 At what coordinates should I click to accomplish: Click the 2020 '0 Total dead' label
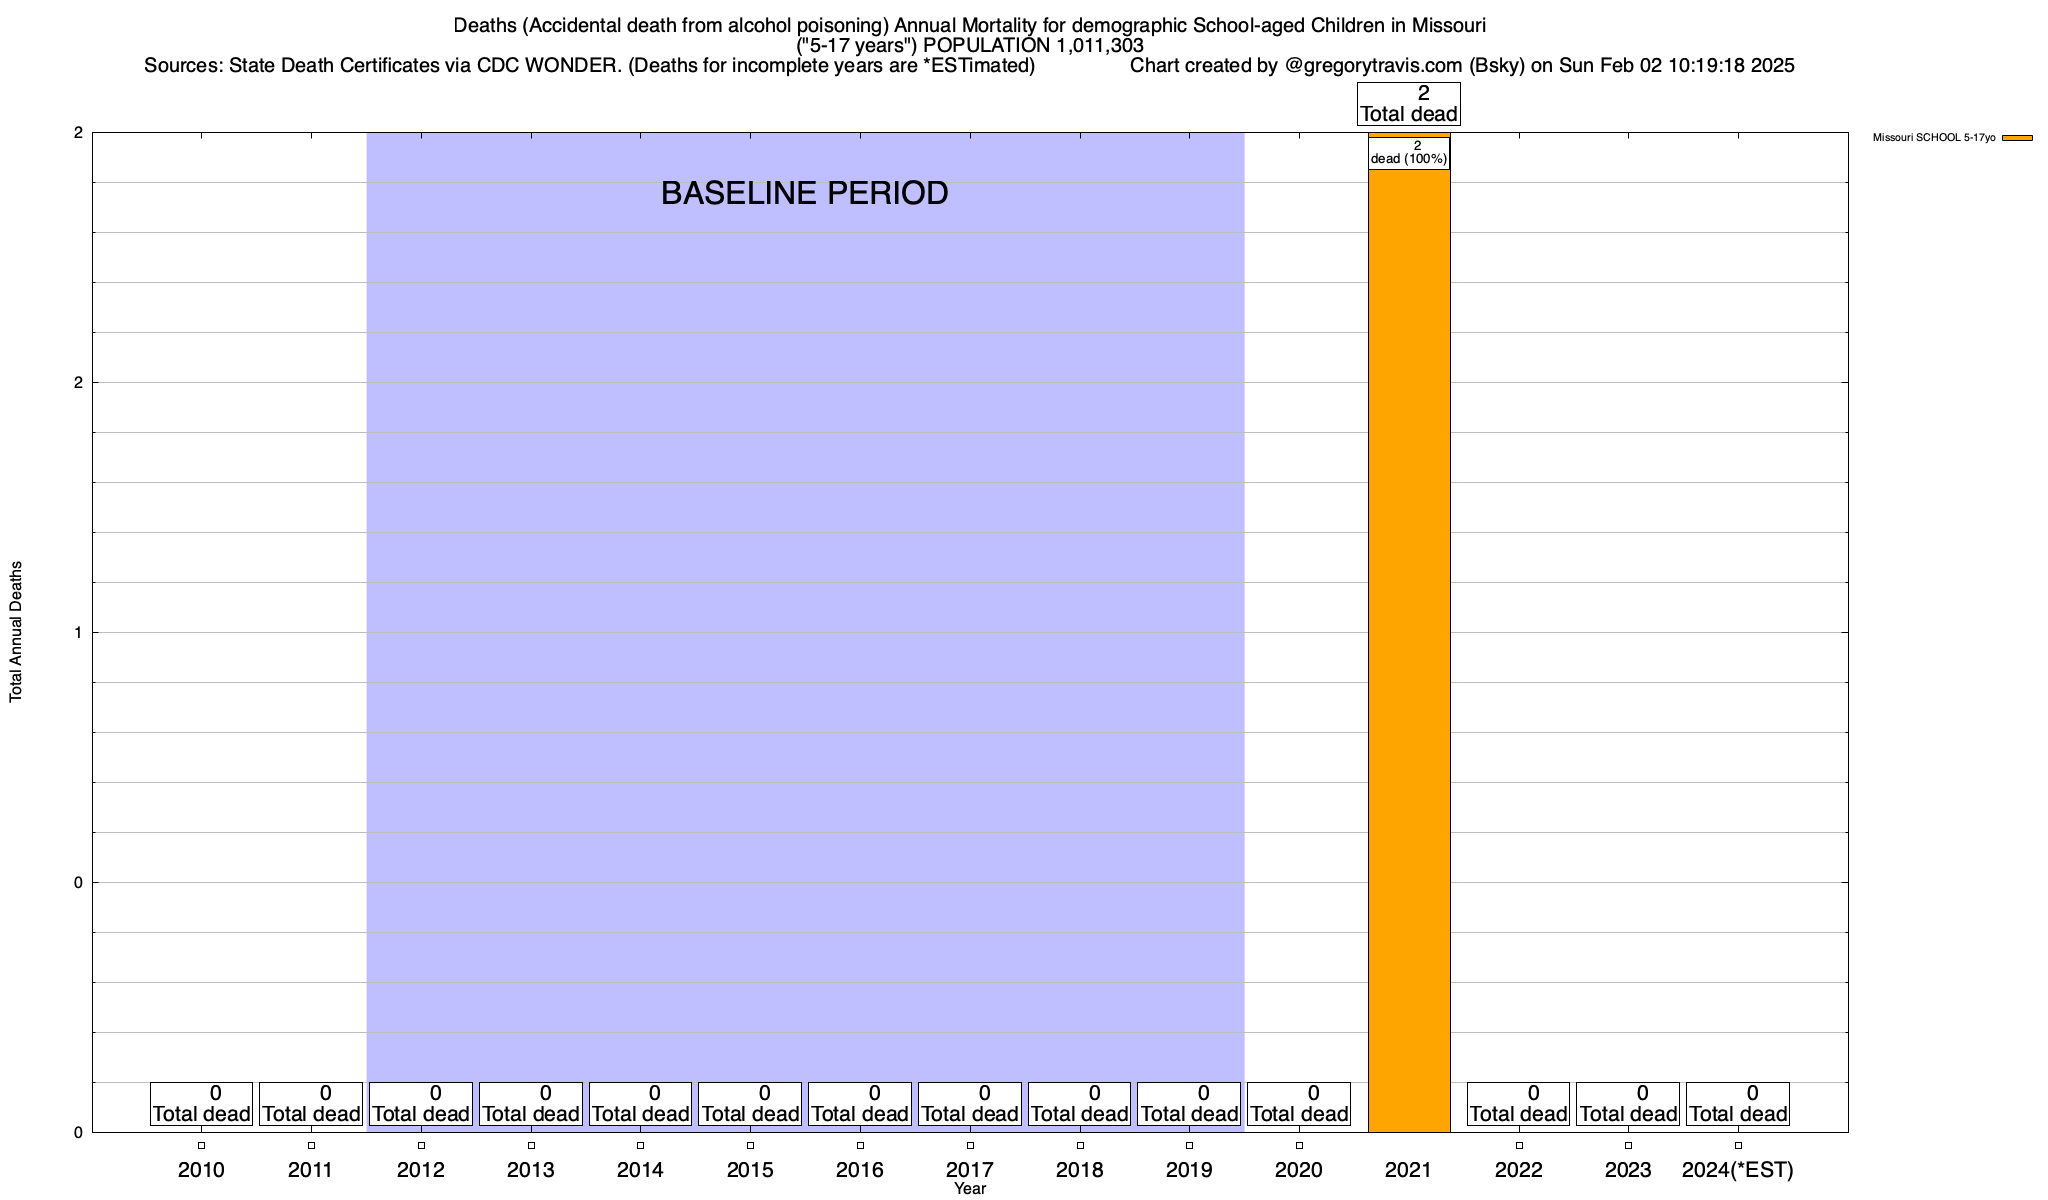coord(1299,1104)
